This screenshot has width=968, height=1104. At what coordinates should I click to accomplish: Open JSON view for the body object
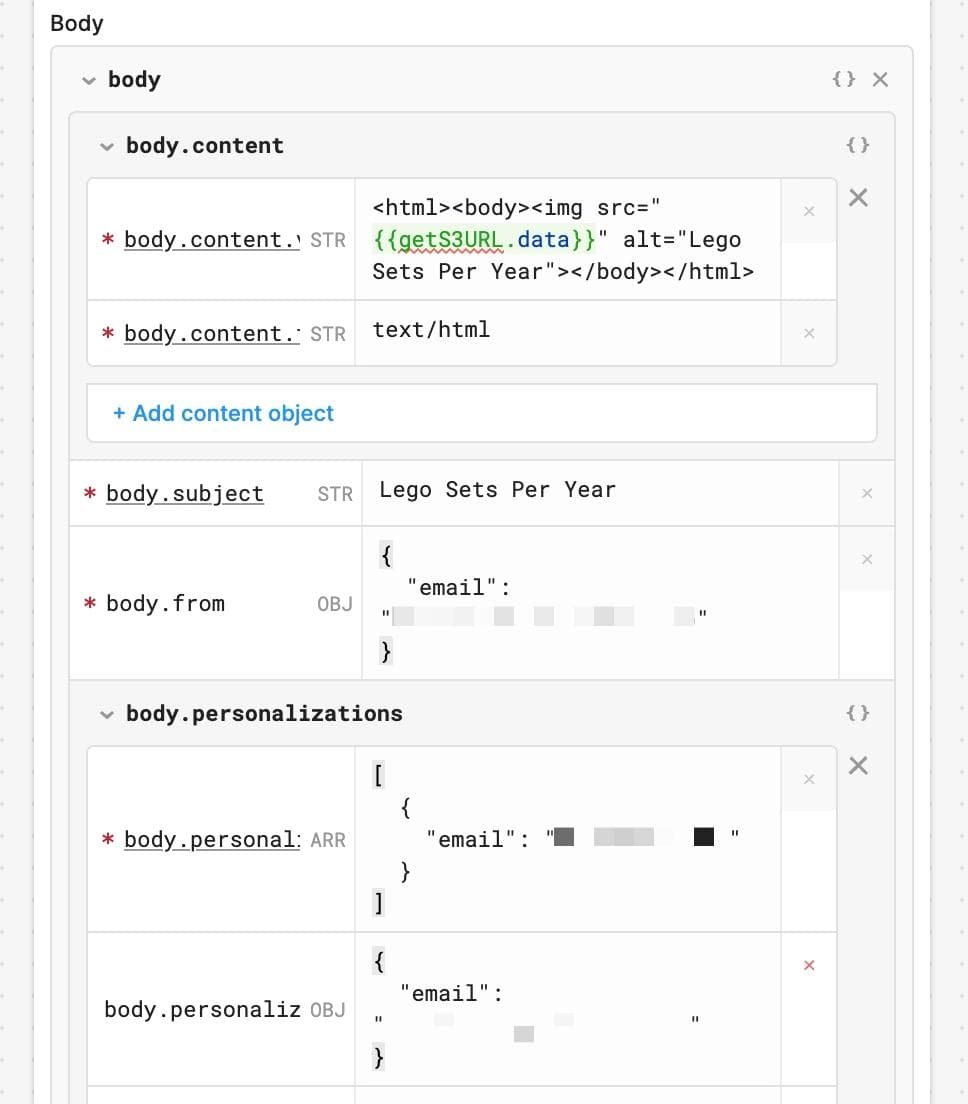point(844,79)
